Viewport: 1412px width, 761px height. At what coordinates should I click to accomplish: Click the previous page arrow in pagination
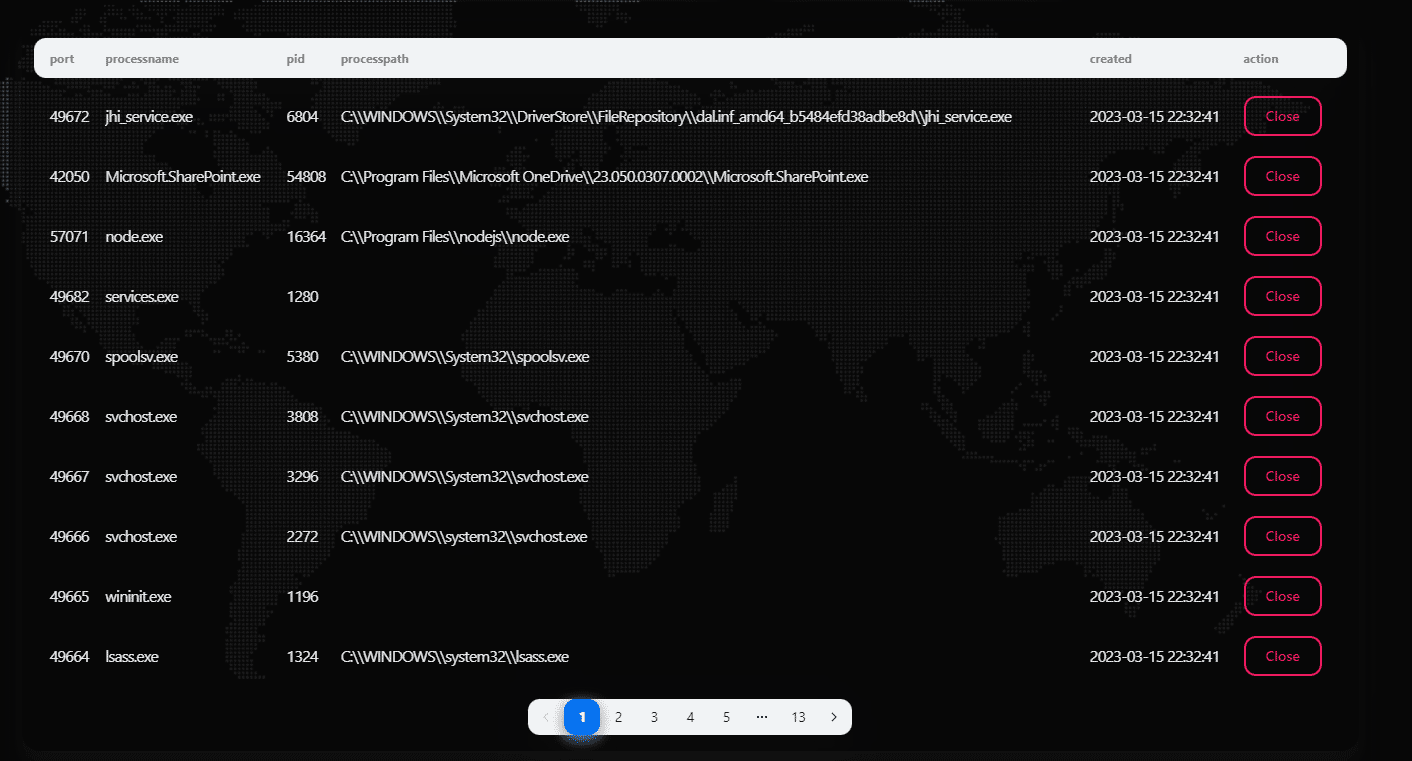point(546,717)
